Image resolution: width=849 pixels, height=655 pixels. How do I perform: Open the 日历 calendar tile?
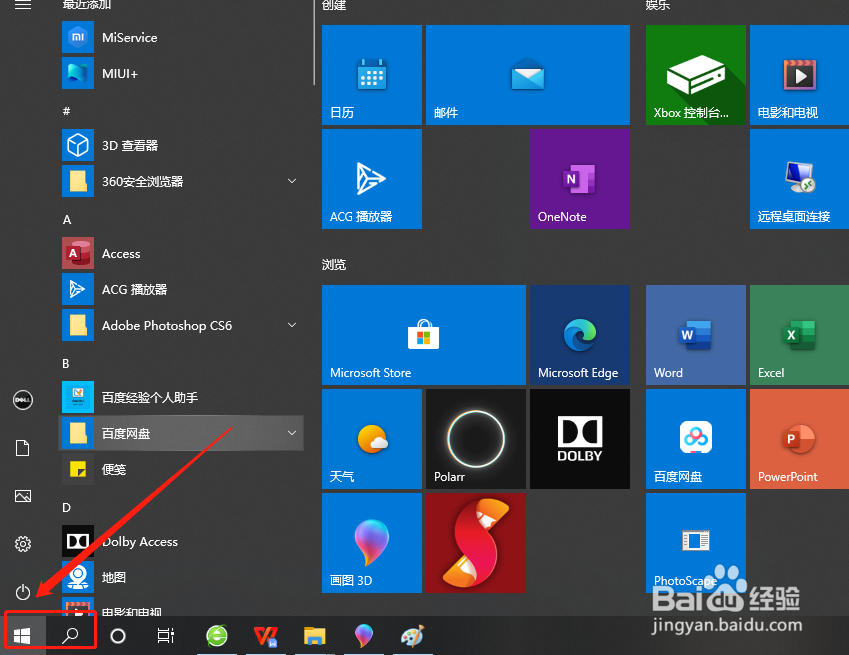372,75
